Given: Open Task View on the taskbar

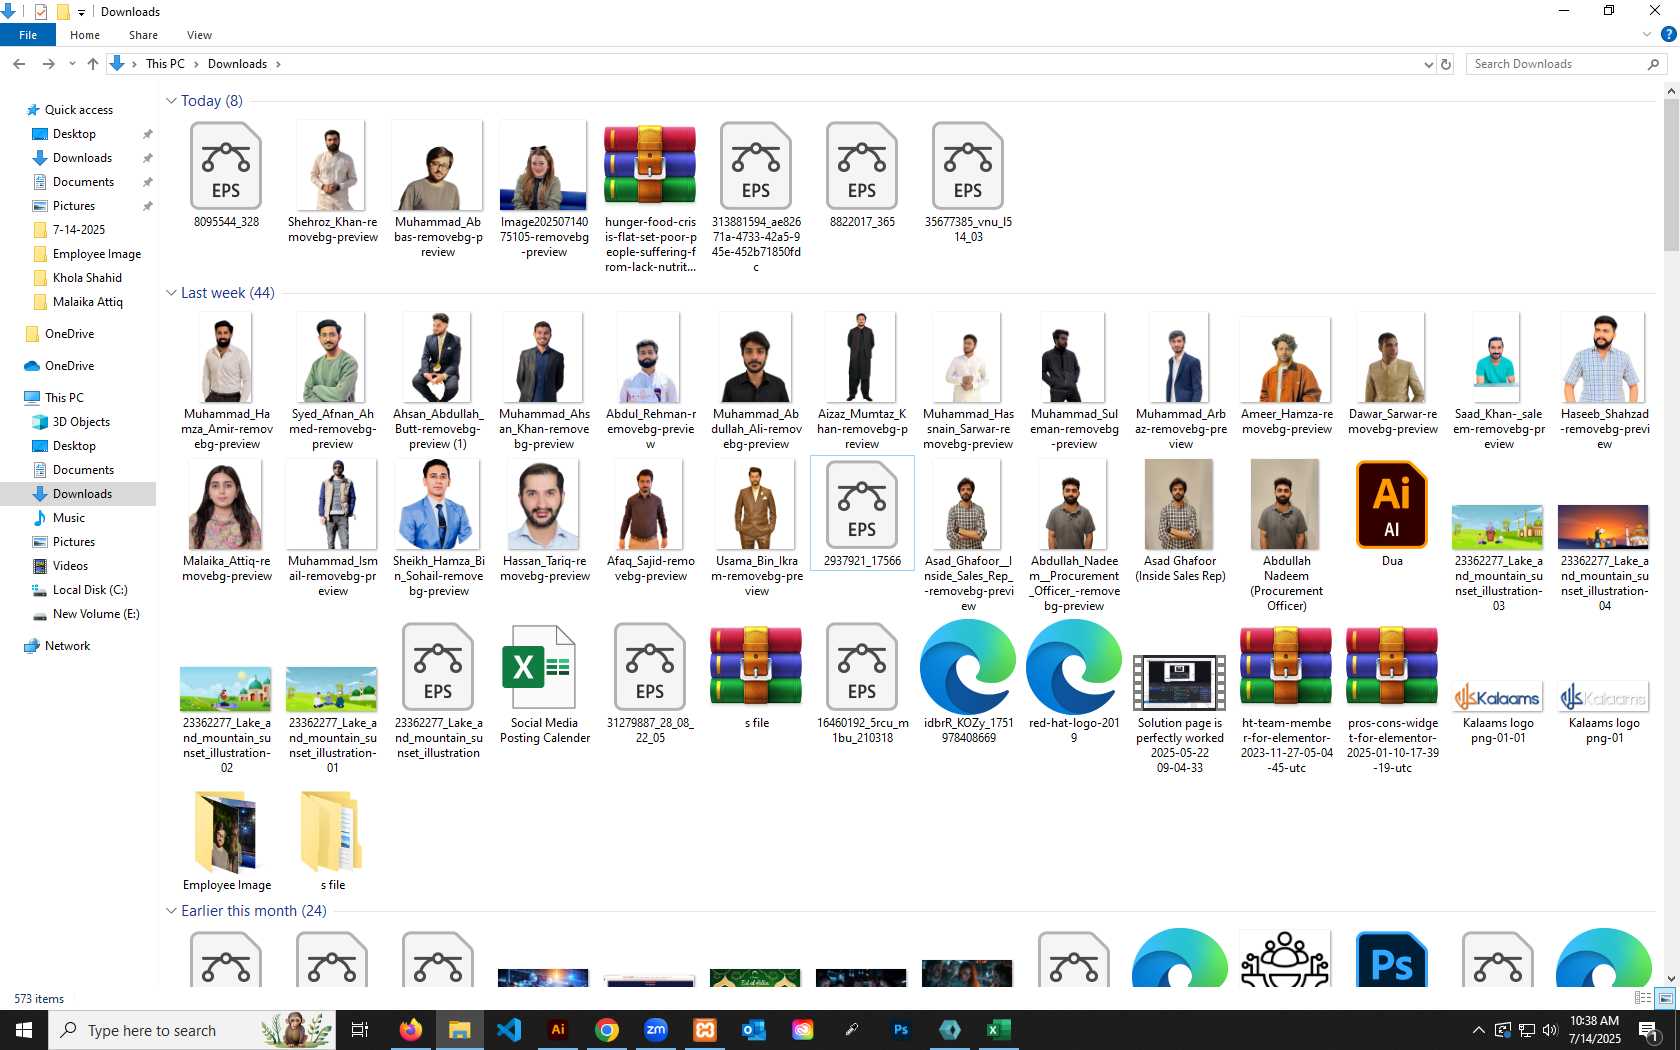Looking at the screenshot, I should [360, 1030].
